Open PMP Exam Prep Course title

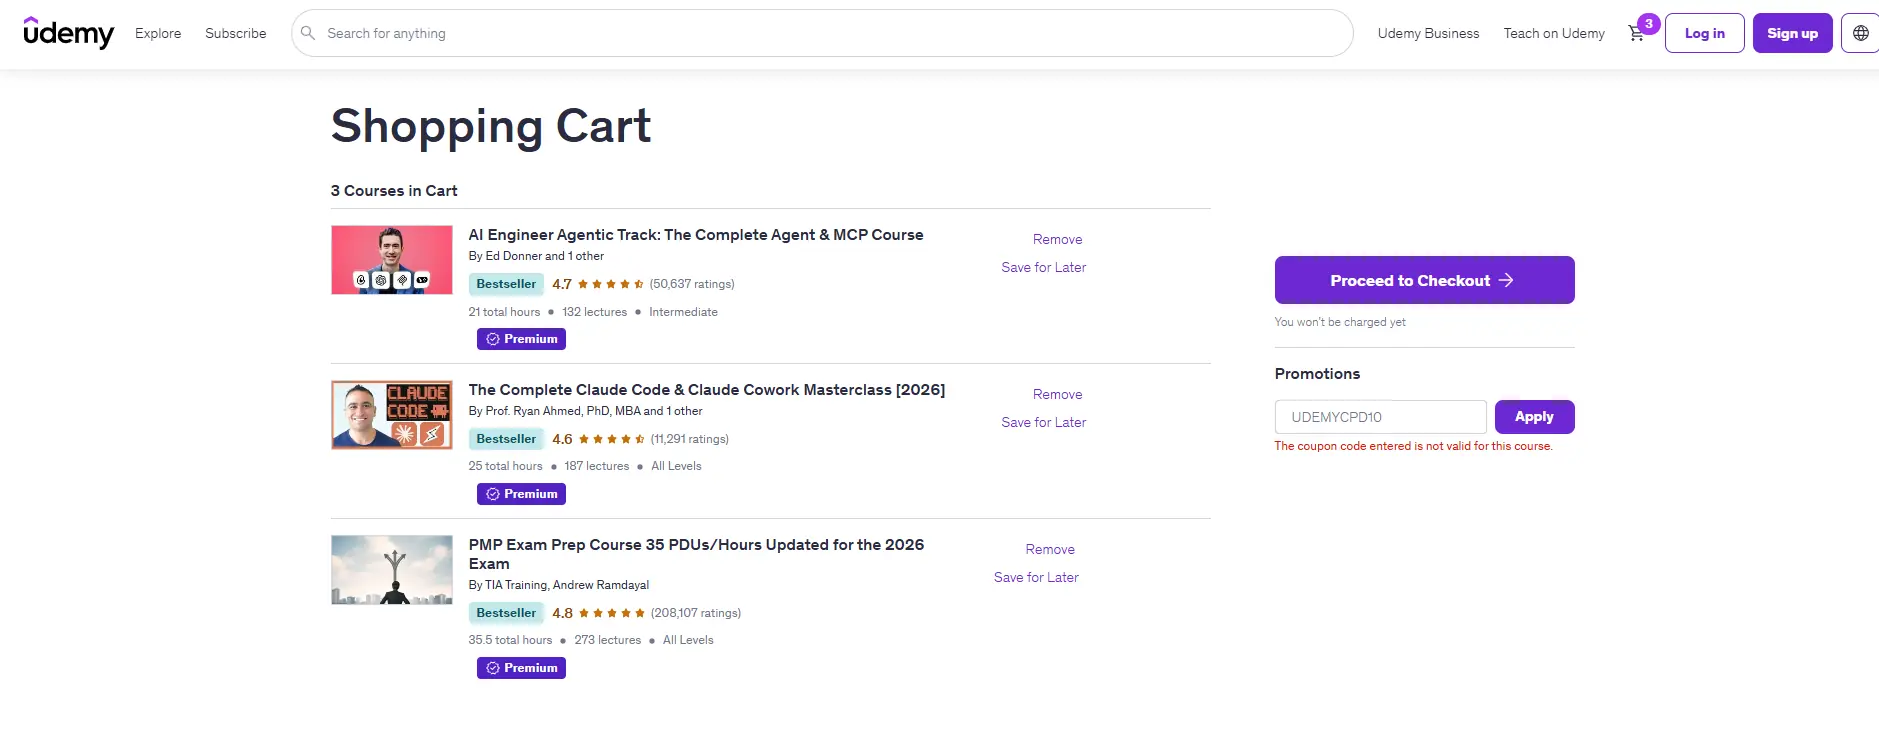tap(696, 554)
